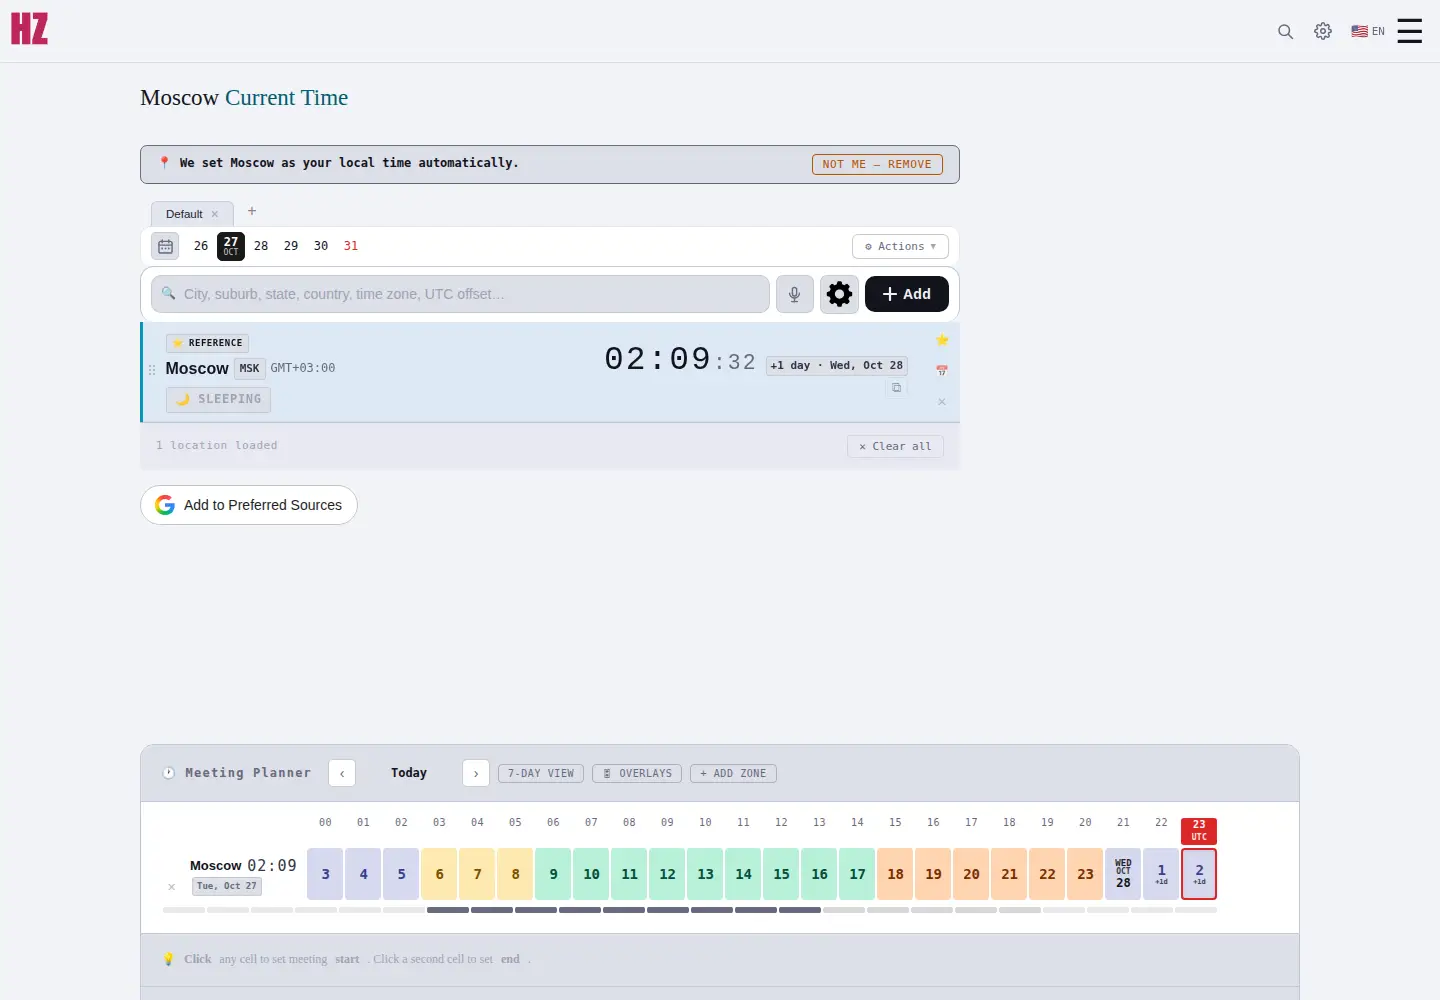The width and height of the screenshot is (1440, 1000).
Task: Add a new tab with plus sign
Action: tap(252, 211)
